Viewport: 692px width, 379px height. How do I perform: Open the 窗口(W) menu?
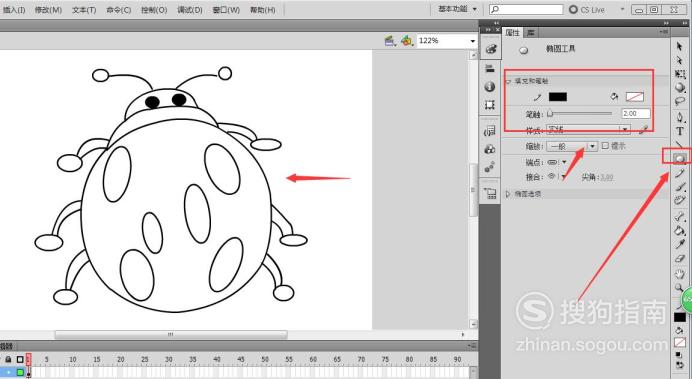click(226, 10)
